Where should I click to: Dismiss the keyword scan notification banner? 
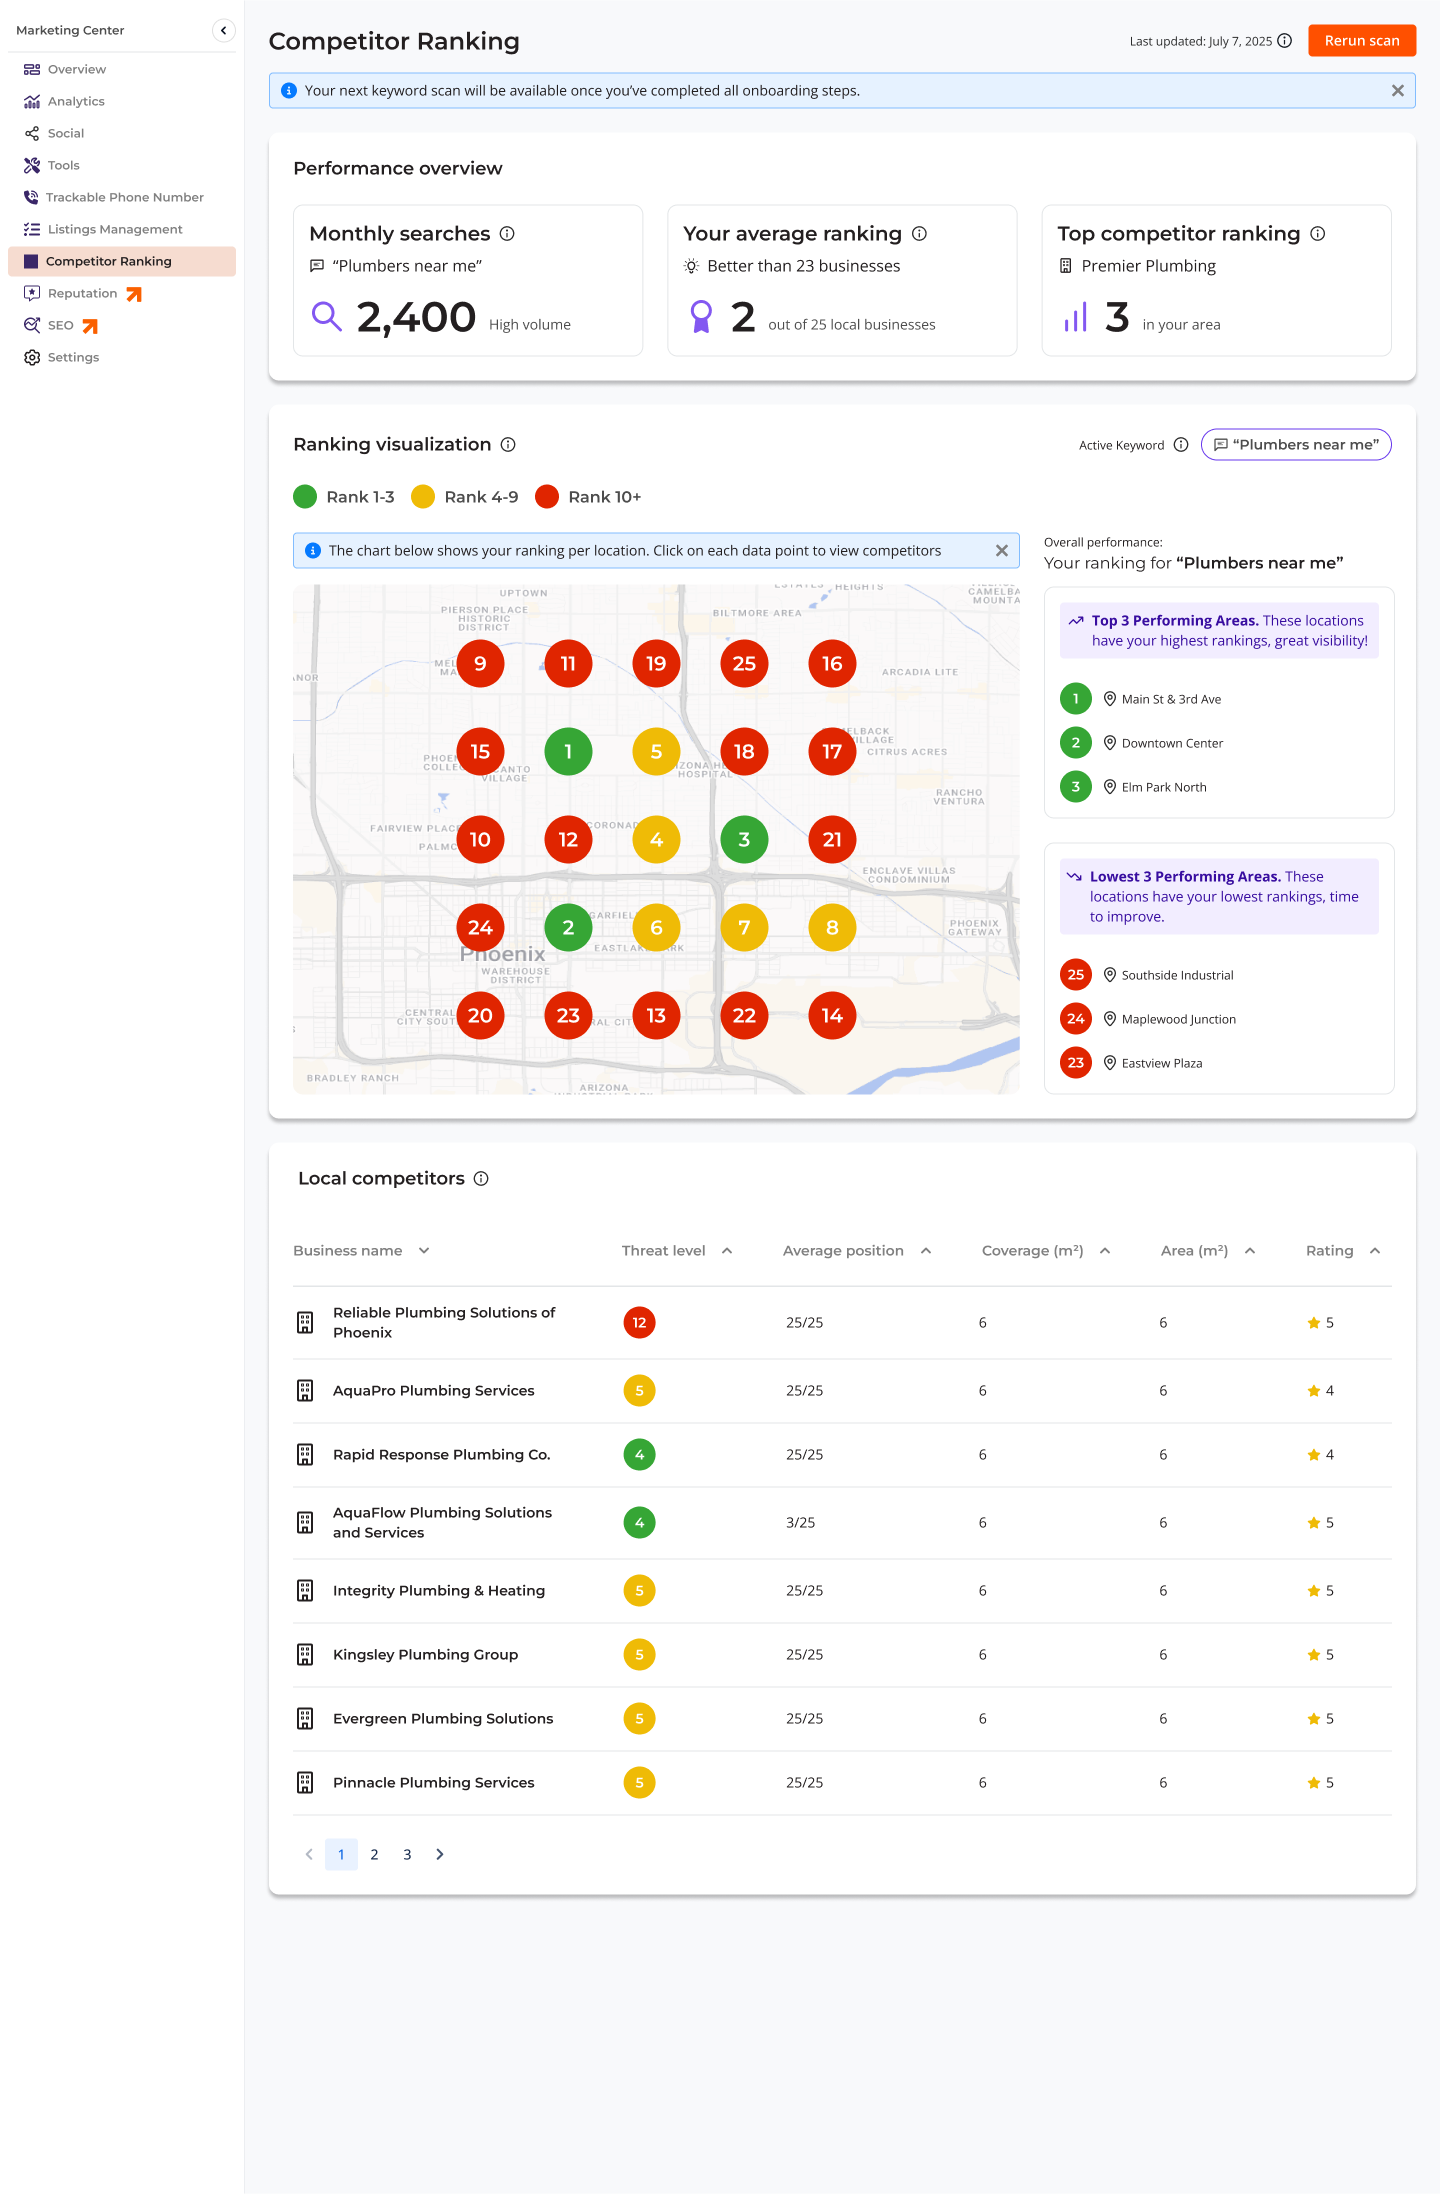pyautogui.click(x=1397, y=91)
